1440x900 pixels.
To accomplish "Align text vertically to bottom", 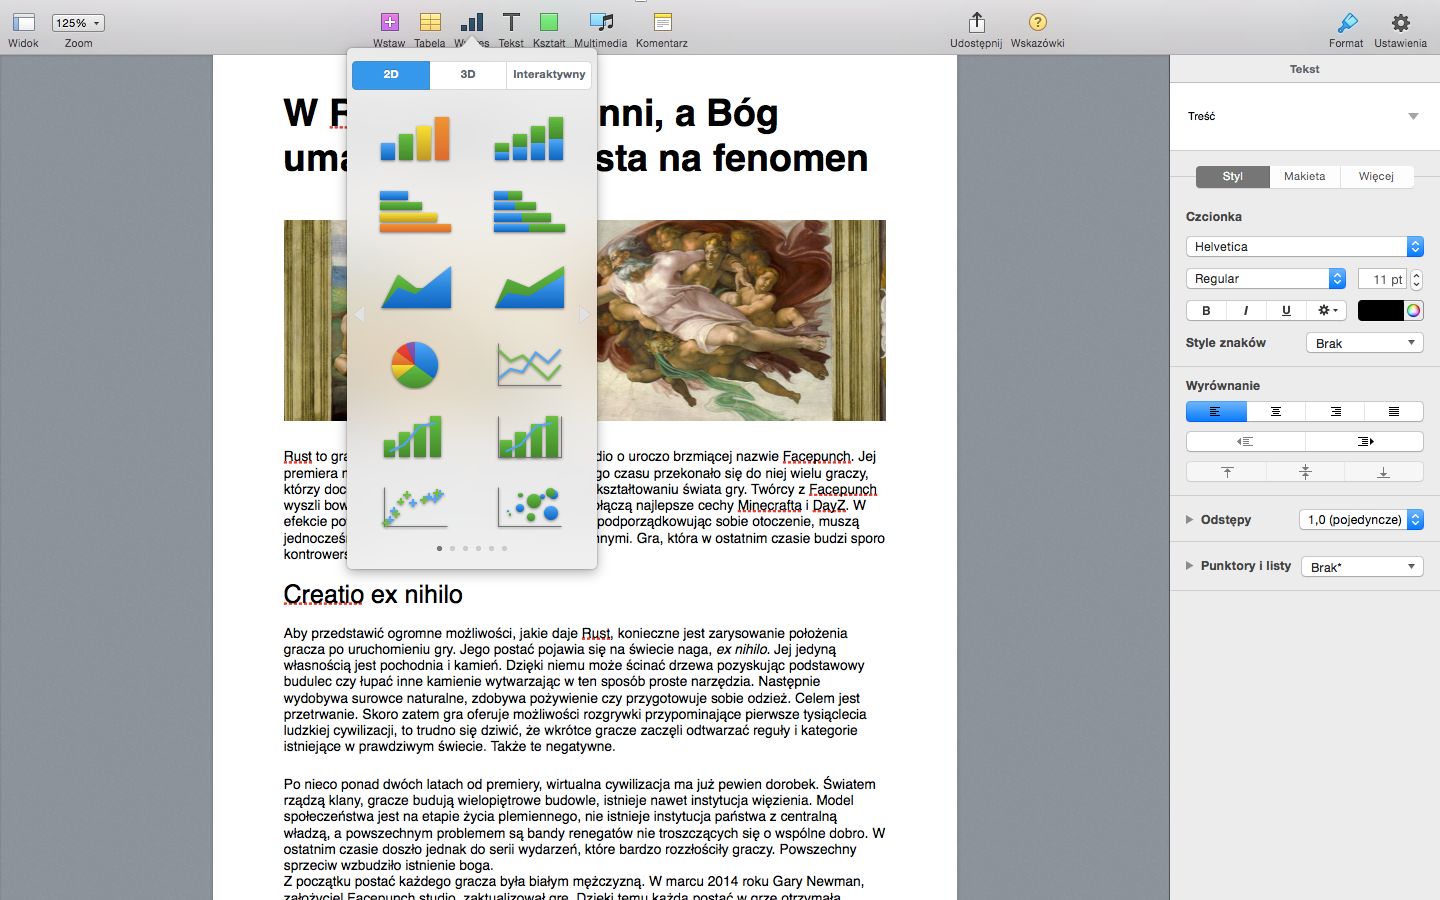I will pos(1384,471).
